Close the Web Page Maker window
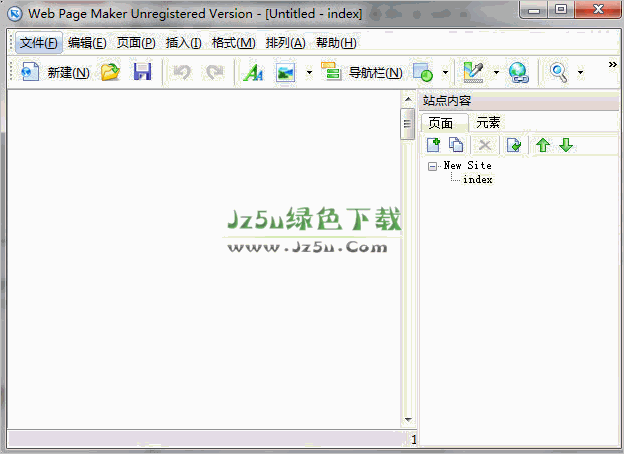624x454 pixels. click(598, 10)
